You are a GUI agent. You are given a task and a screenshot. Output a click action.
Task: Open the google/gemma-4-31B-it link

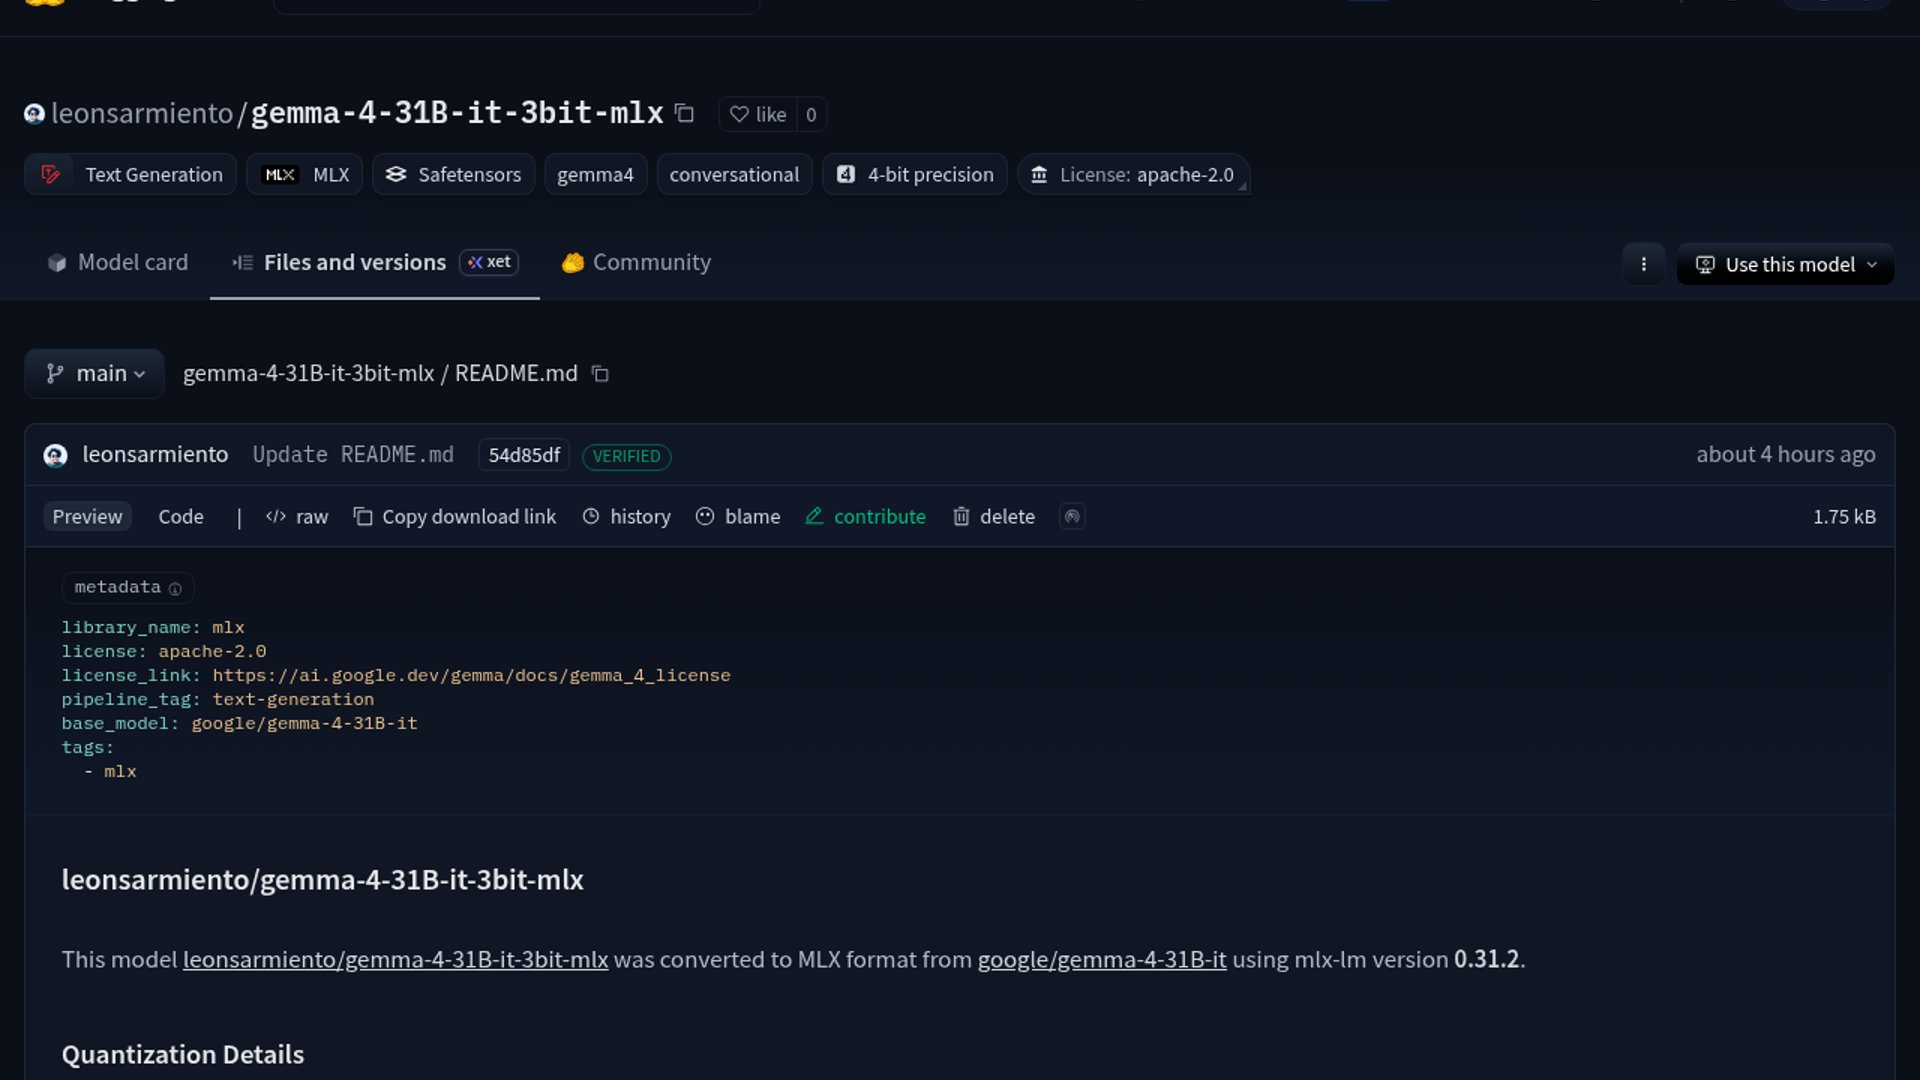pyautogui.click(x=1101, y=960)
